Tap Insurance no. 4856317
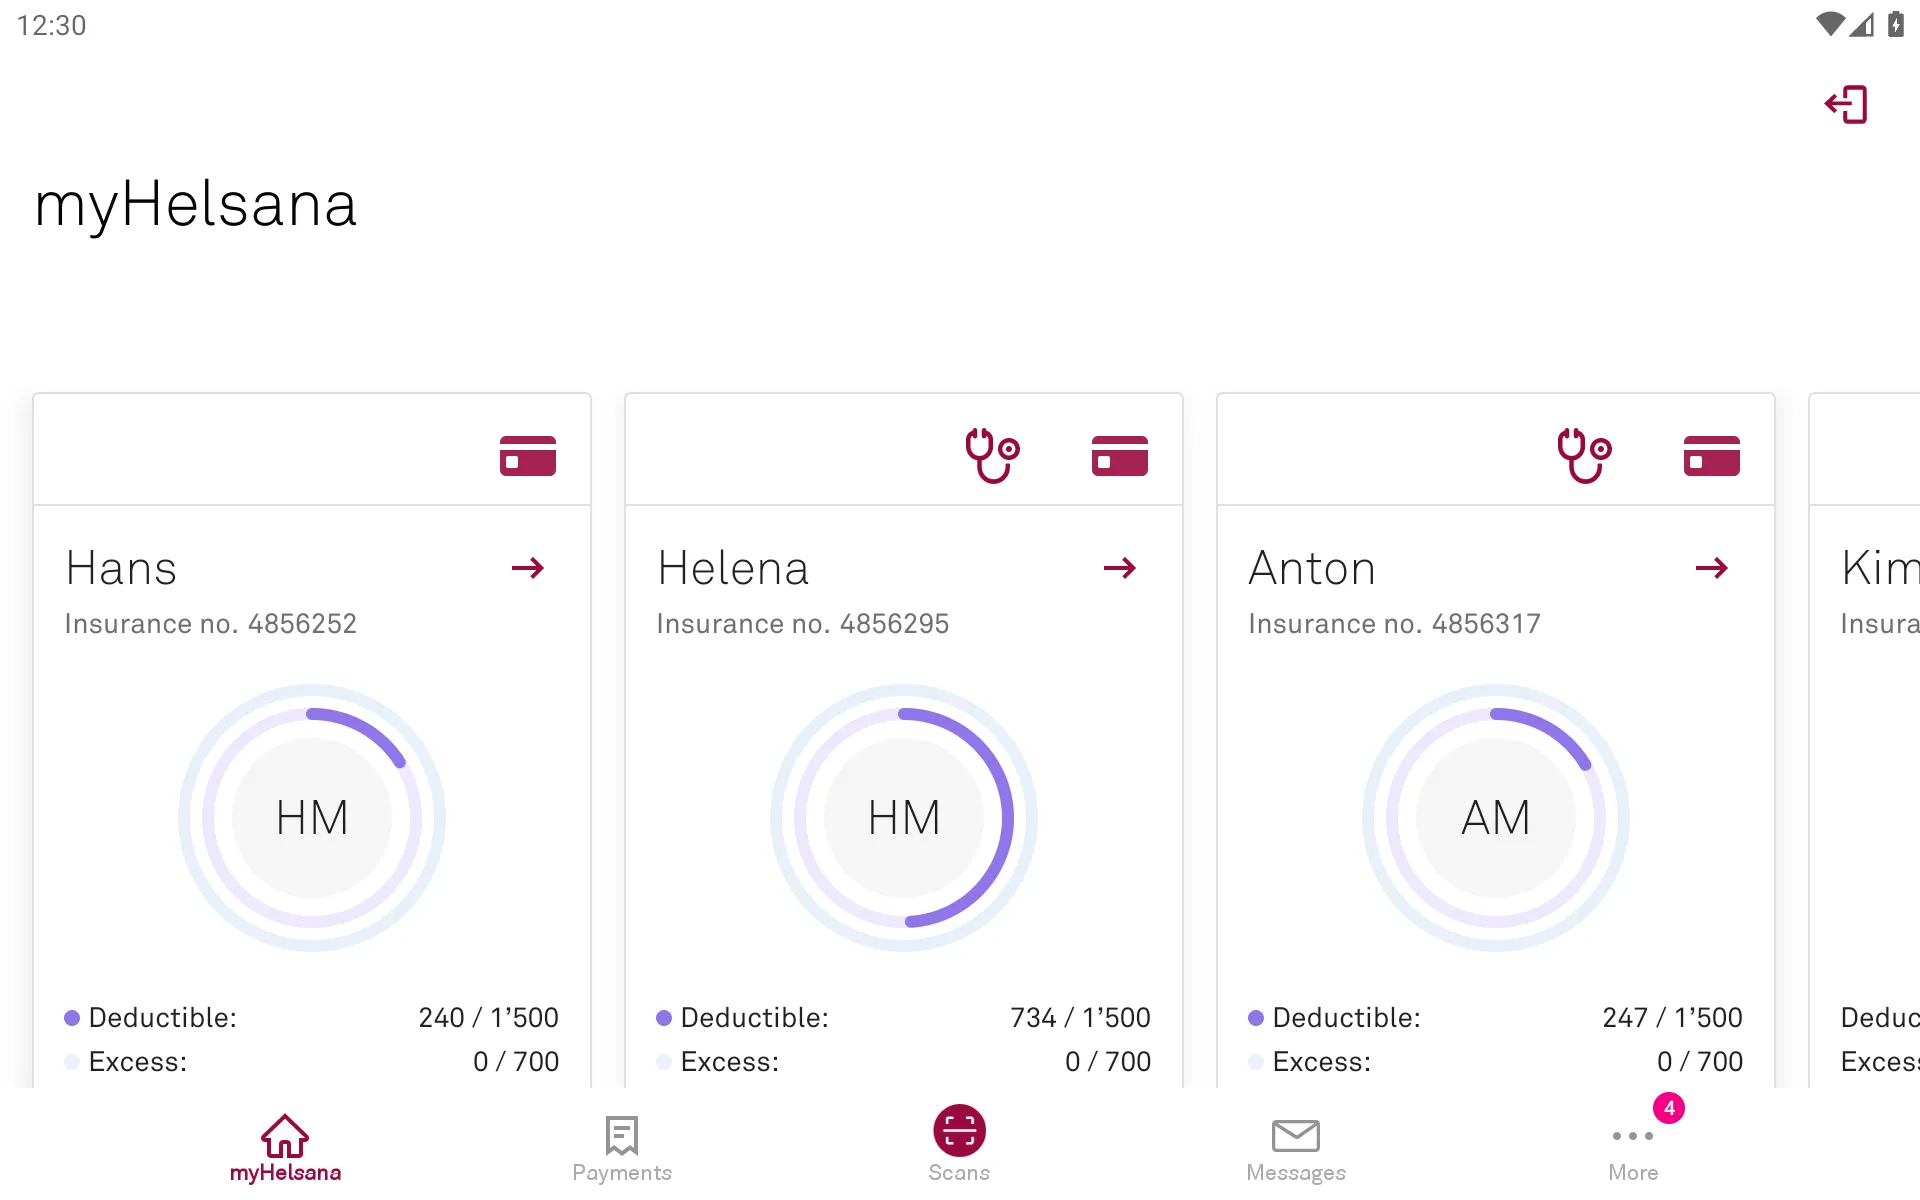 (x=1394, y=624)
